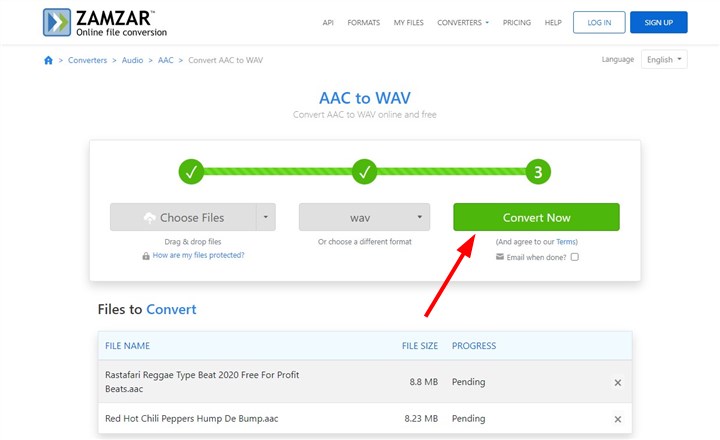This screenshot has height=440, width=720.
Task: Open the Help page
Action: click(x=553, y=23)
